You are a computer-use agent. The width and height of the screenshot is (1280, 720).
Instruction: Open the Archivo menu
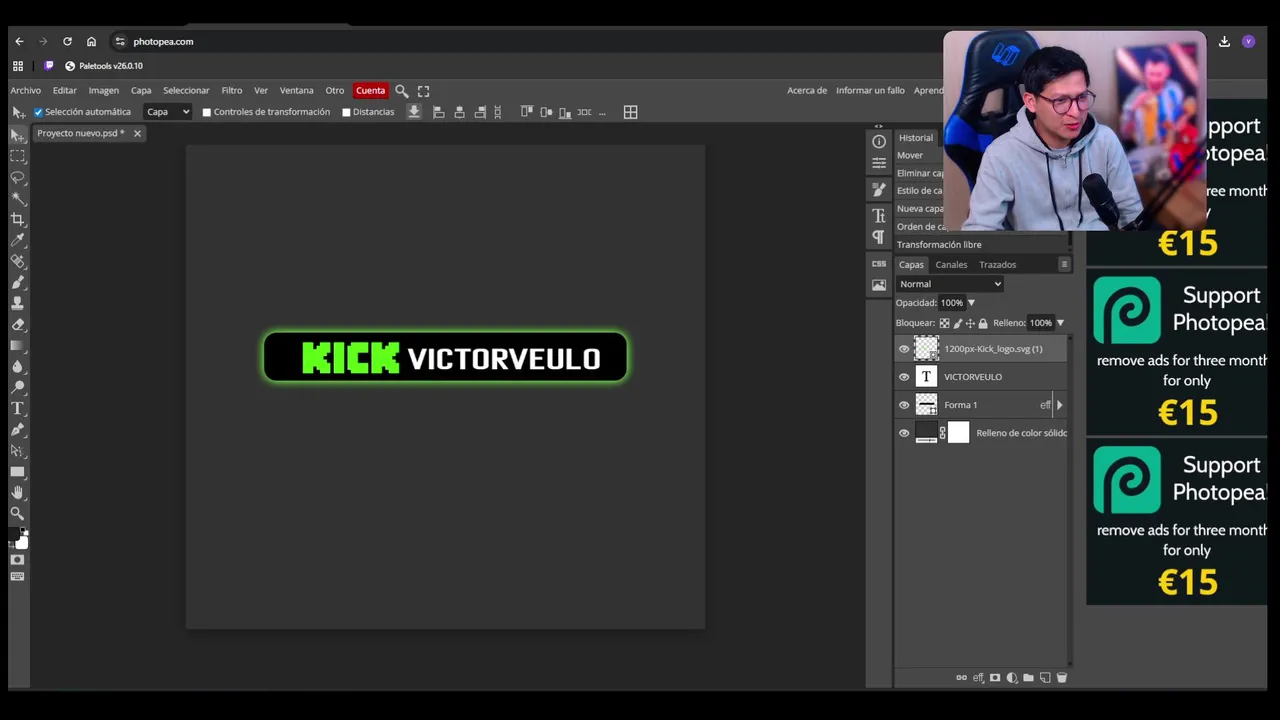click(x=26, y=91)
